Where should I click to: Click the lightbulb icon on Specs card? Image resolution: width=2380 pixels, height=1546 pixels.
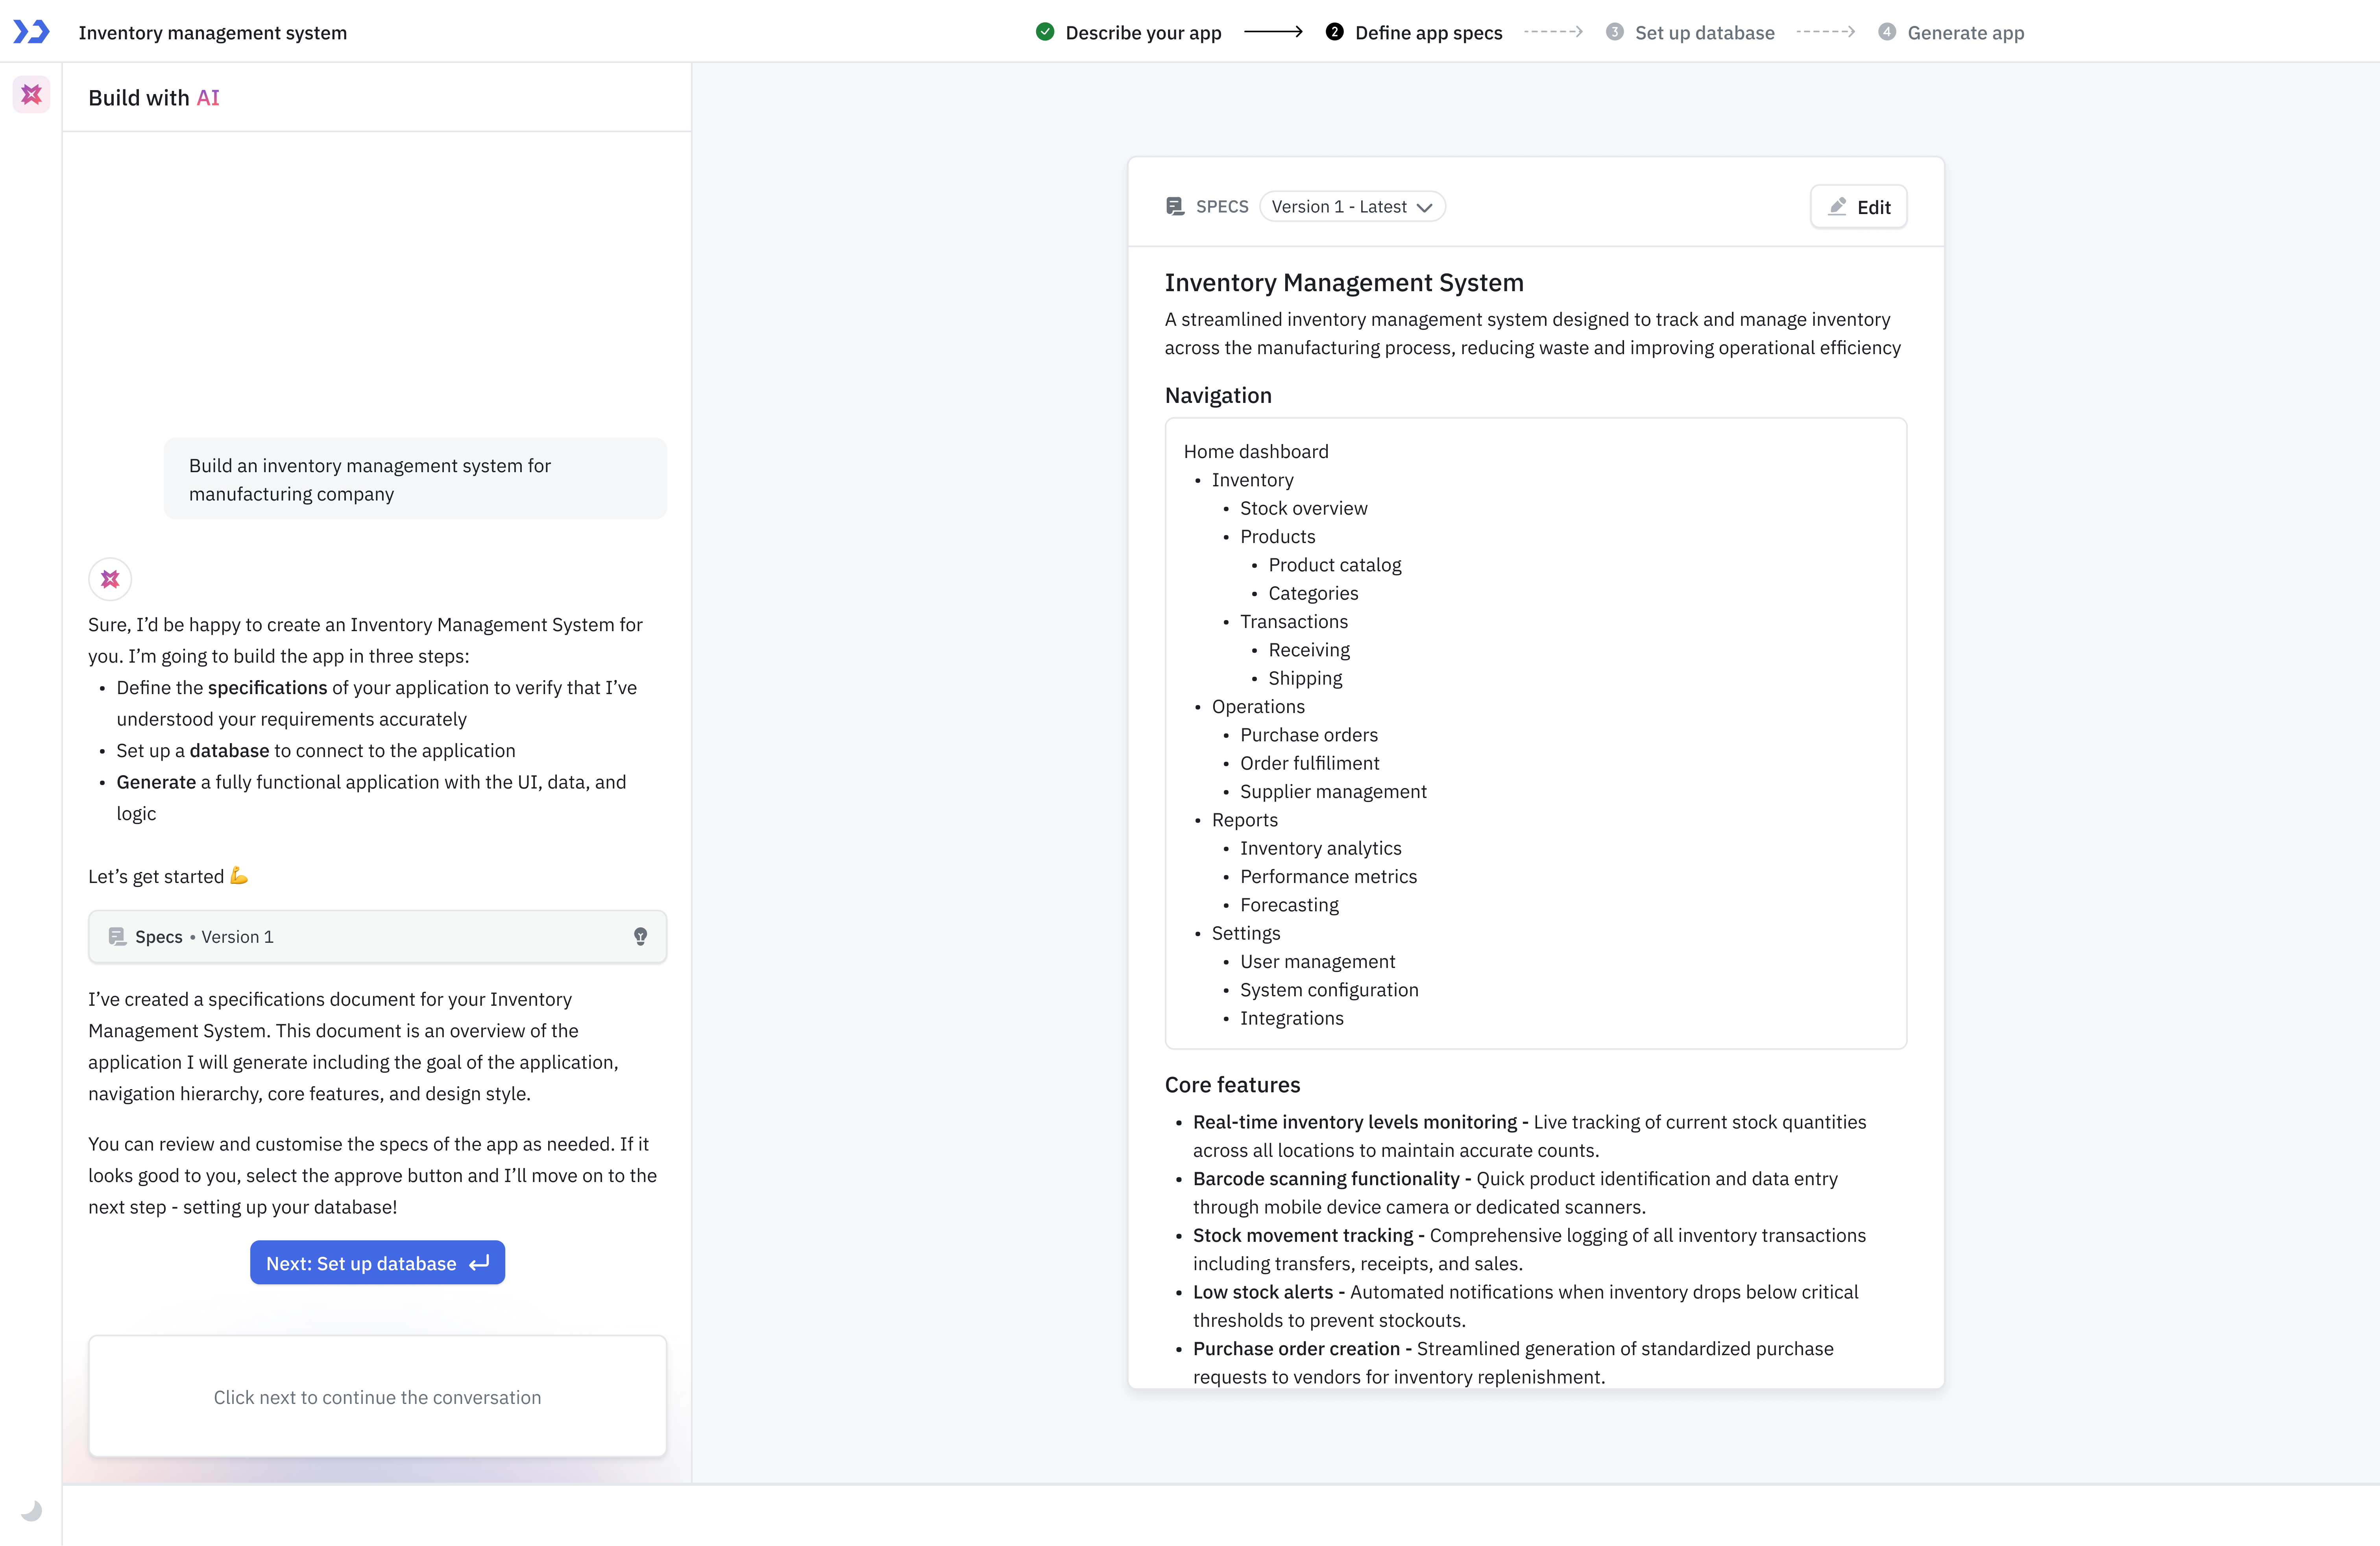(640, 936)
